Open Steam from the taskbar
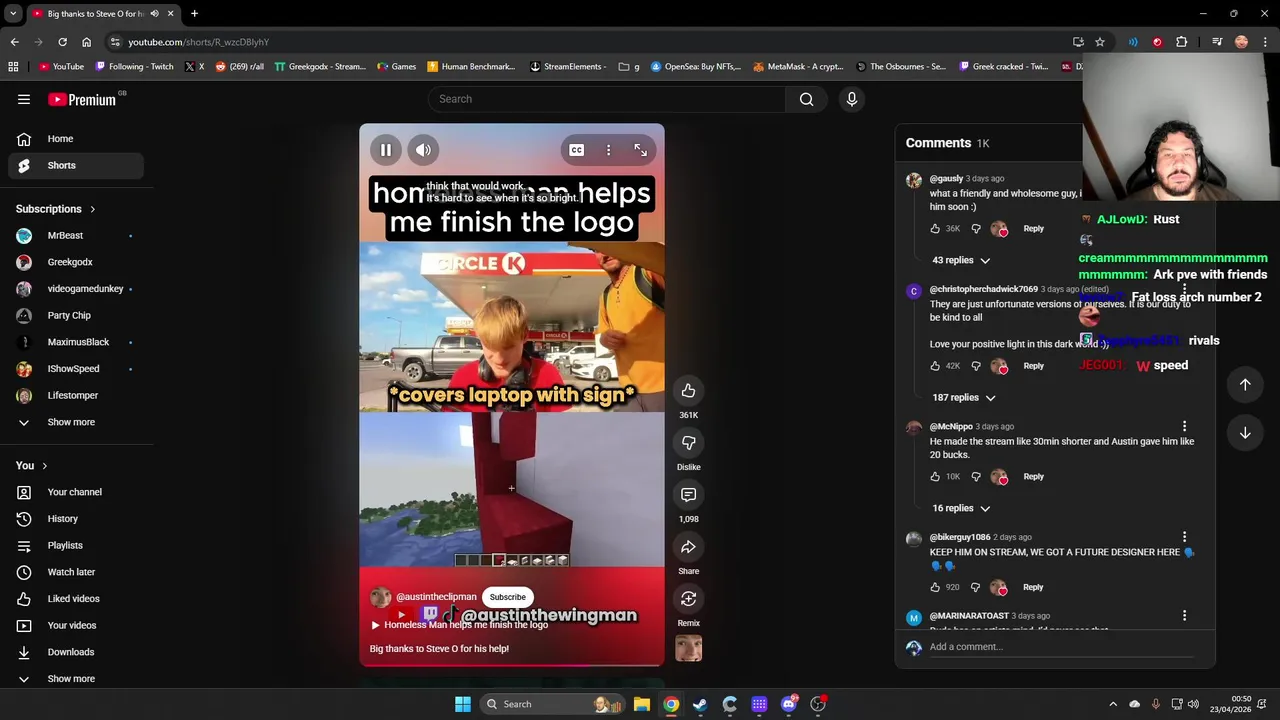The height and width of the screenshot is (720, 1280). pos(700,704)
